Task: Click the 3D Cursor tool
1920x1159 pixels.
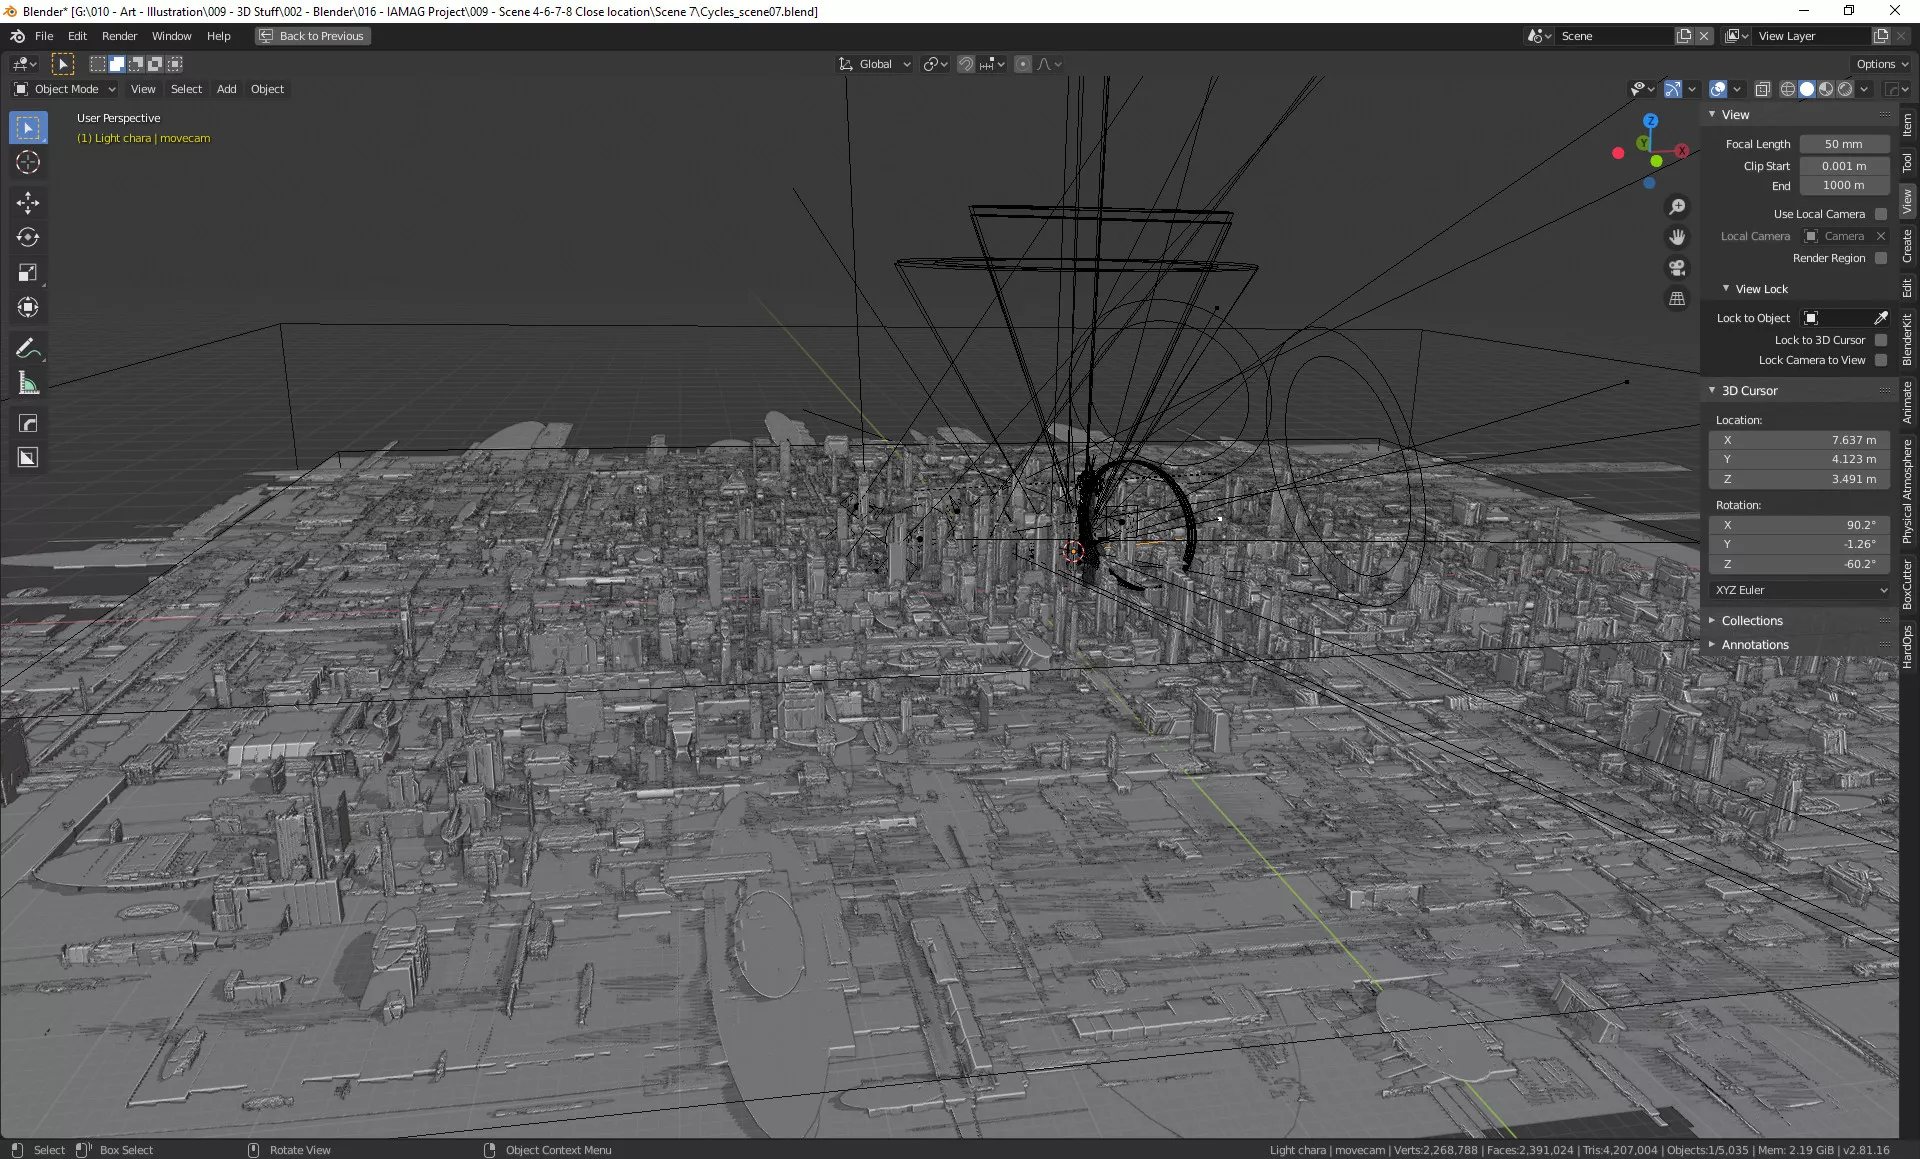Action: (x=28, y=162)
